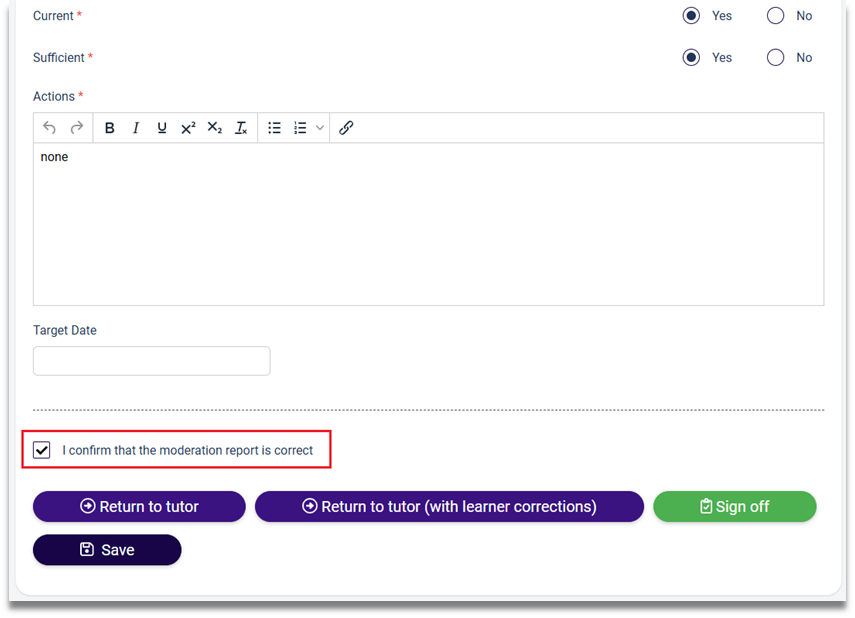Save the moderation form

(x=107, y=550)
